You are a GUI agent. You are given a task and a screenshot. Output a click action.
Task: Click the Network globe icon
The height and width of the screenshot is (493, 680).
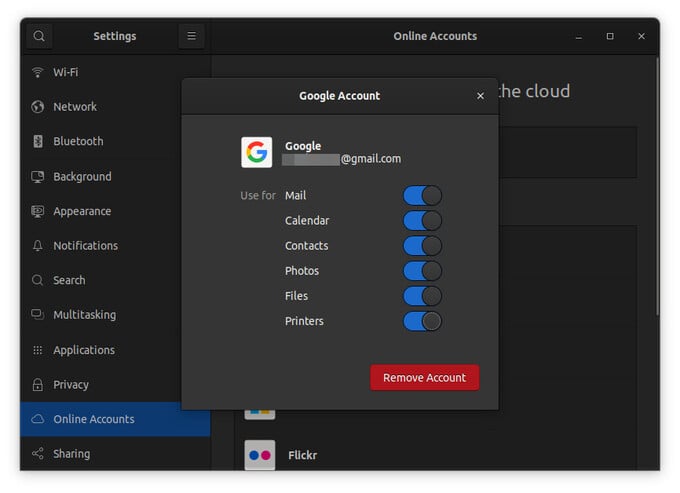coord(38,107)
